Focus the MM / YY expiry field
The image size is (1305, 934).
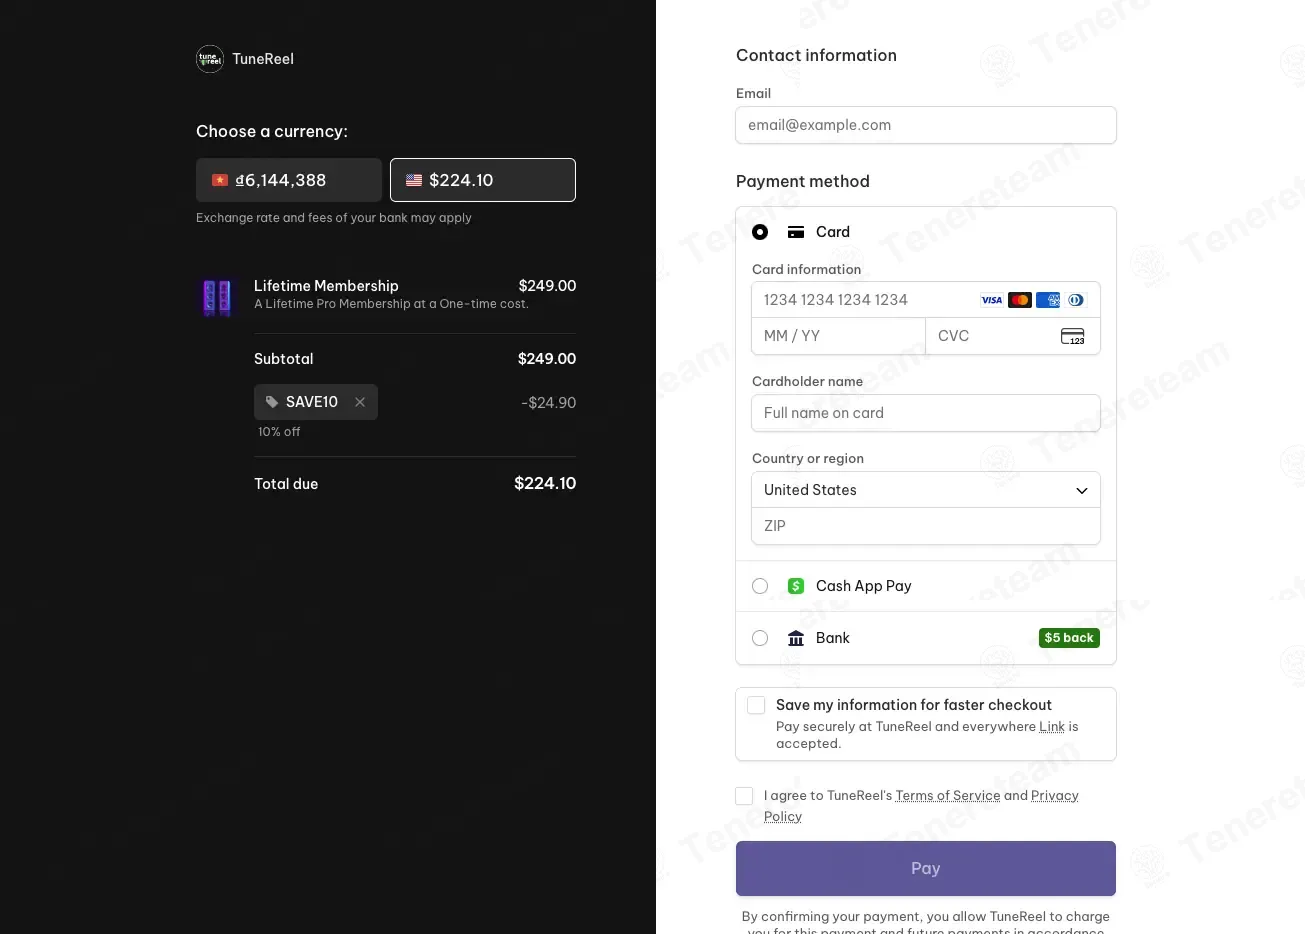(839, 336)
